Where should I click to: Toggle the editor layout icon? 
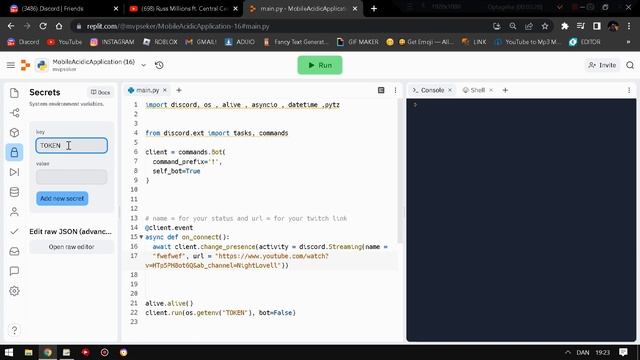(381, 90)
